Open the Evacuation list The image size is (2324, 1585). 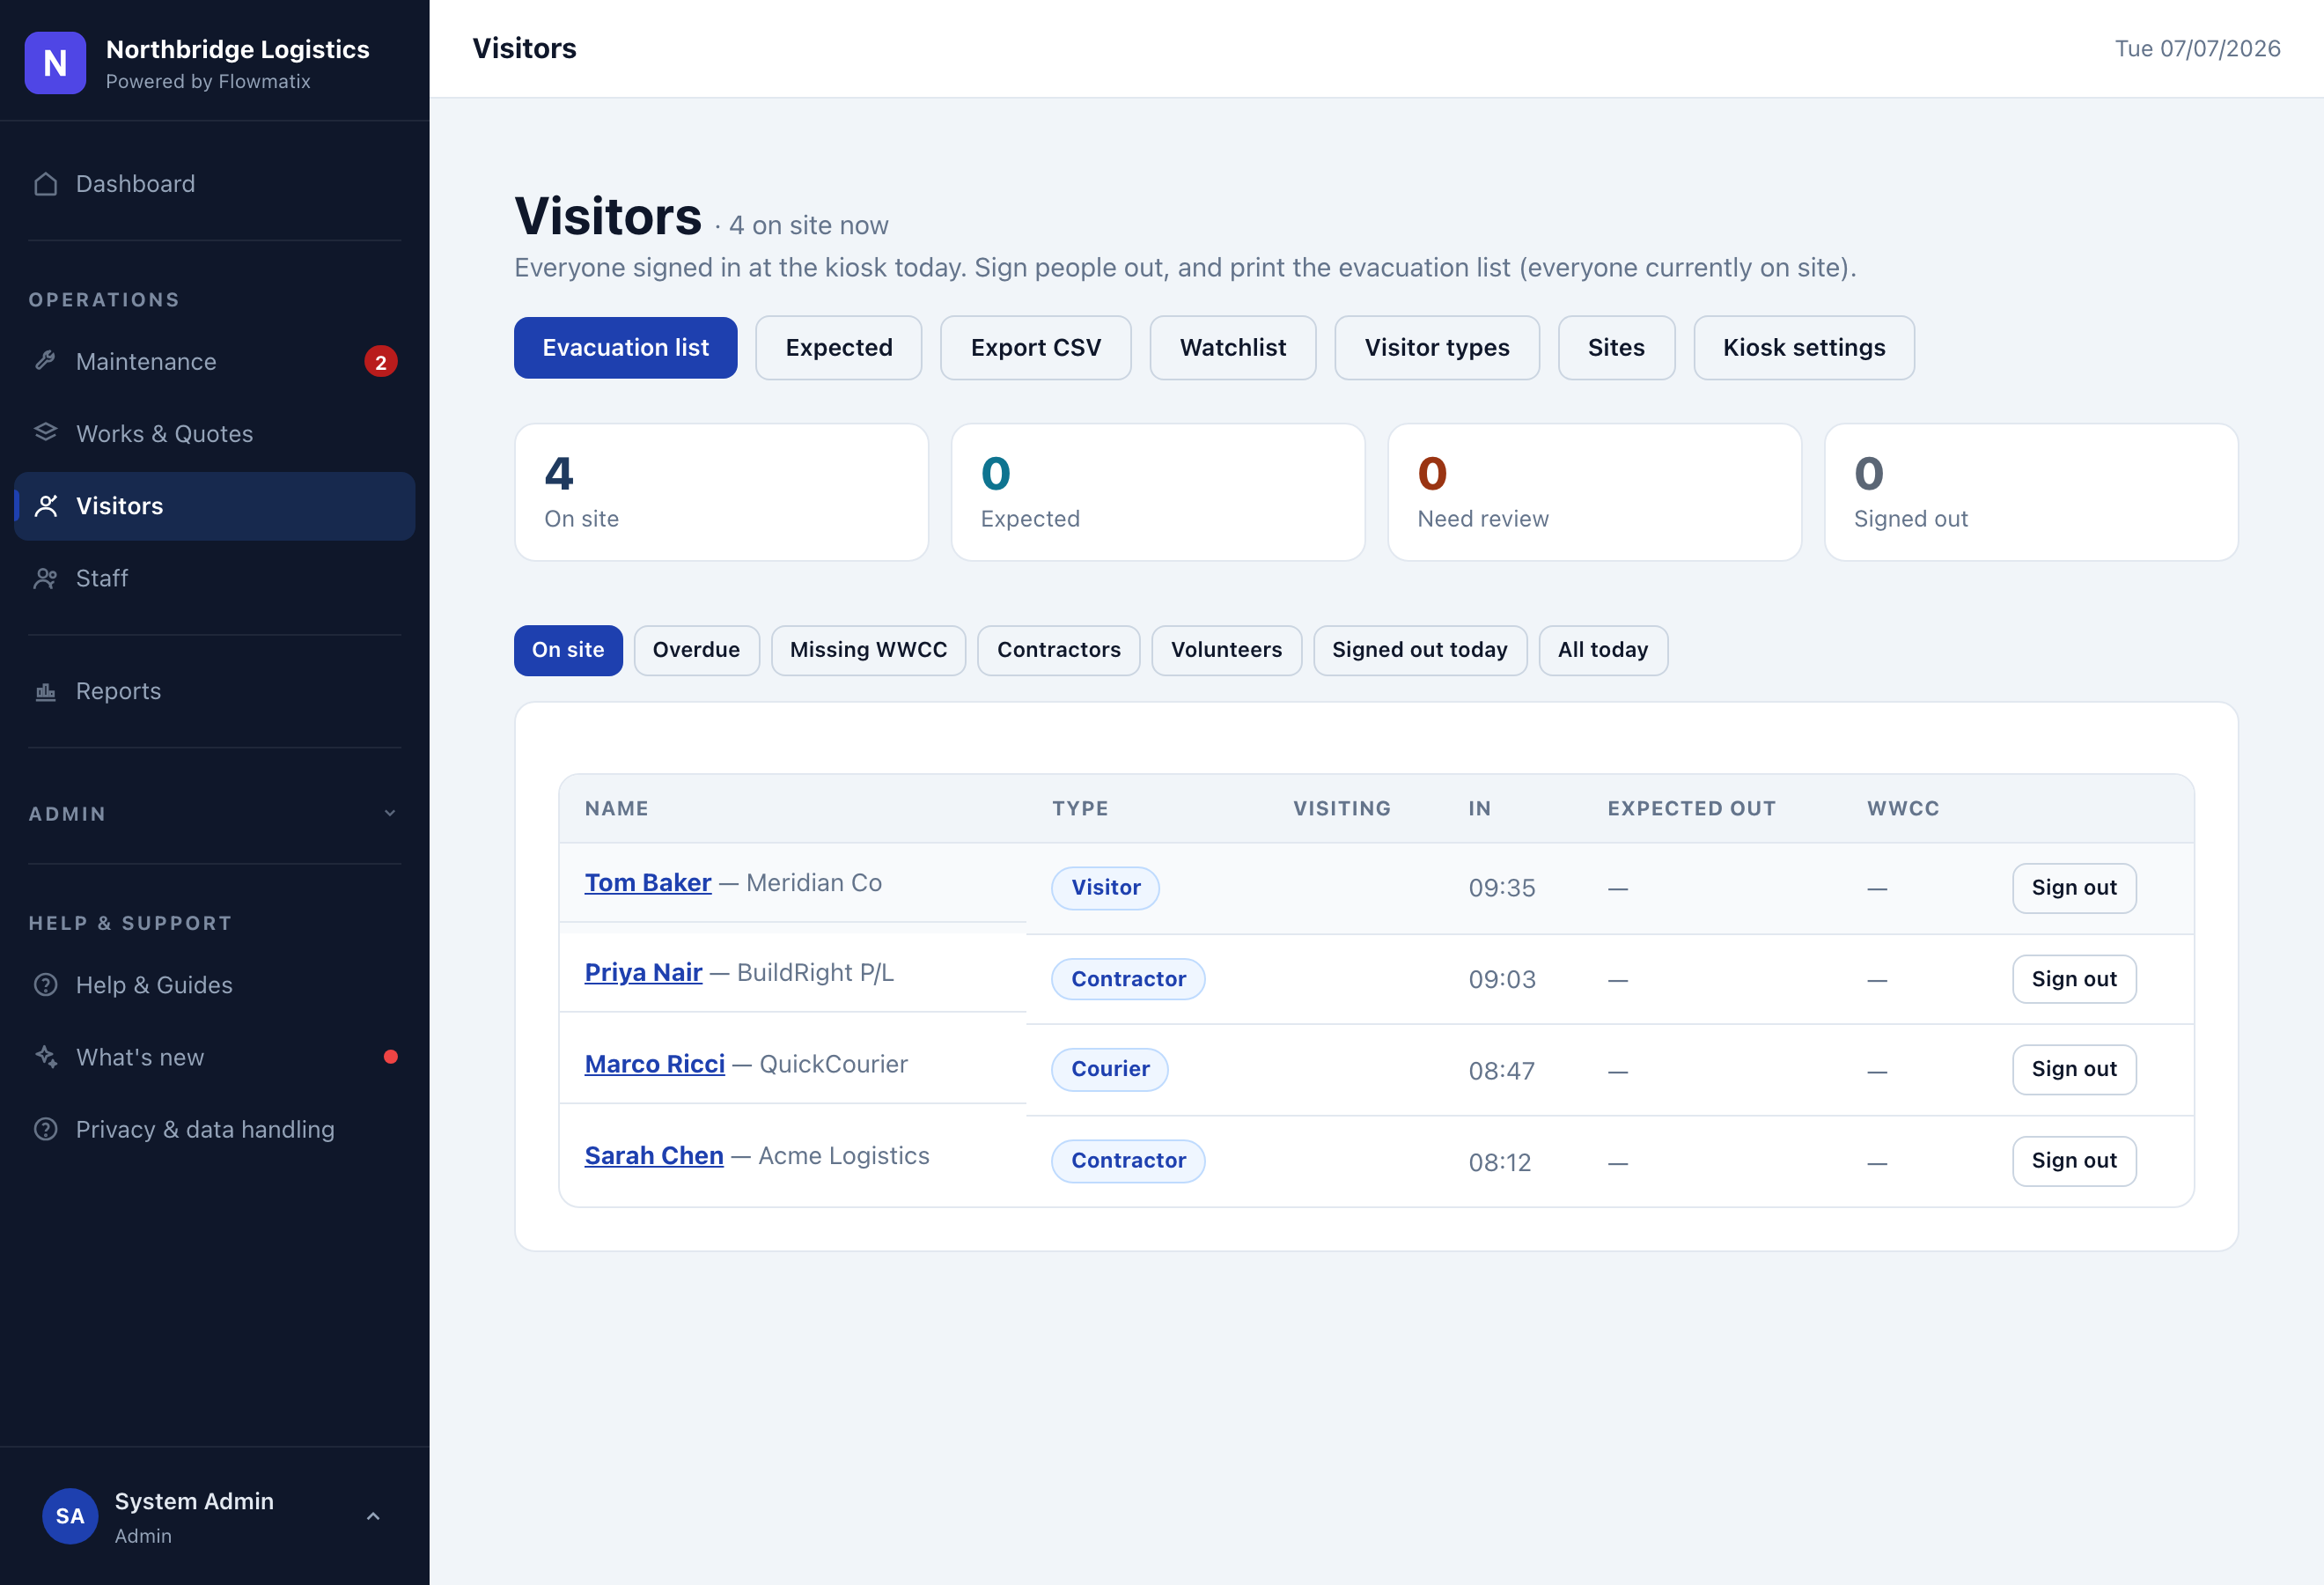tap(625, 348)
